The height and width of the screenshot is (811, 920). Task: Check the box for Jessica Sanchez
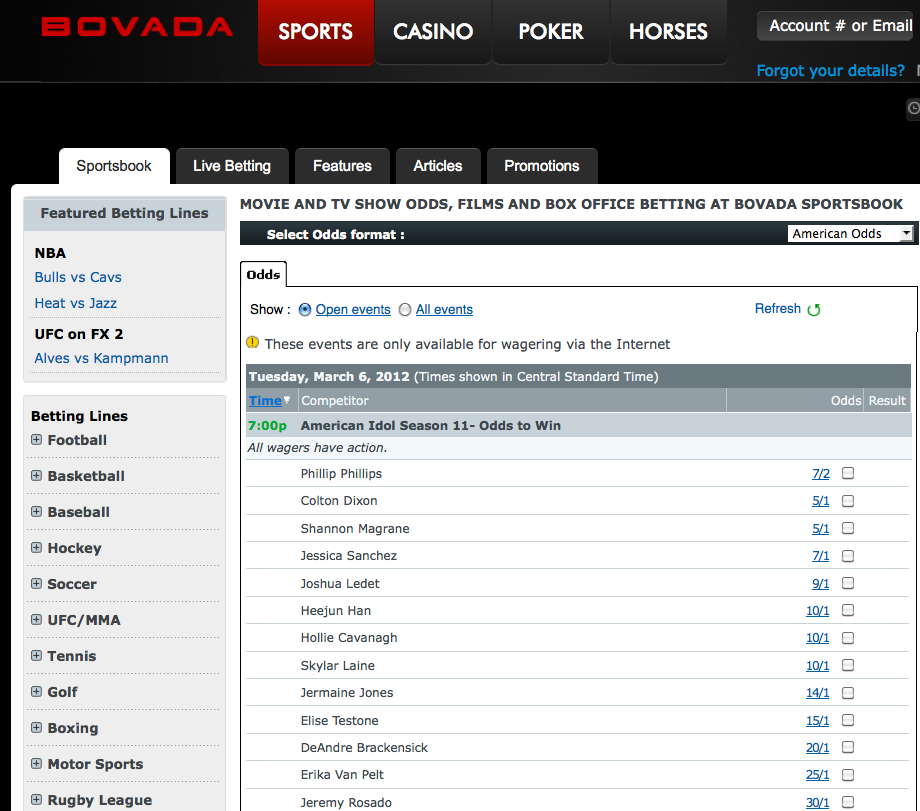pyautogui.click(x=848, y=556)
